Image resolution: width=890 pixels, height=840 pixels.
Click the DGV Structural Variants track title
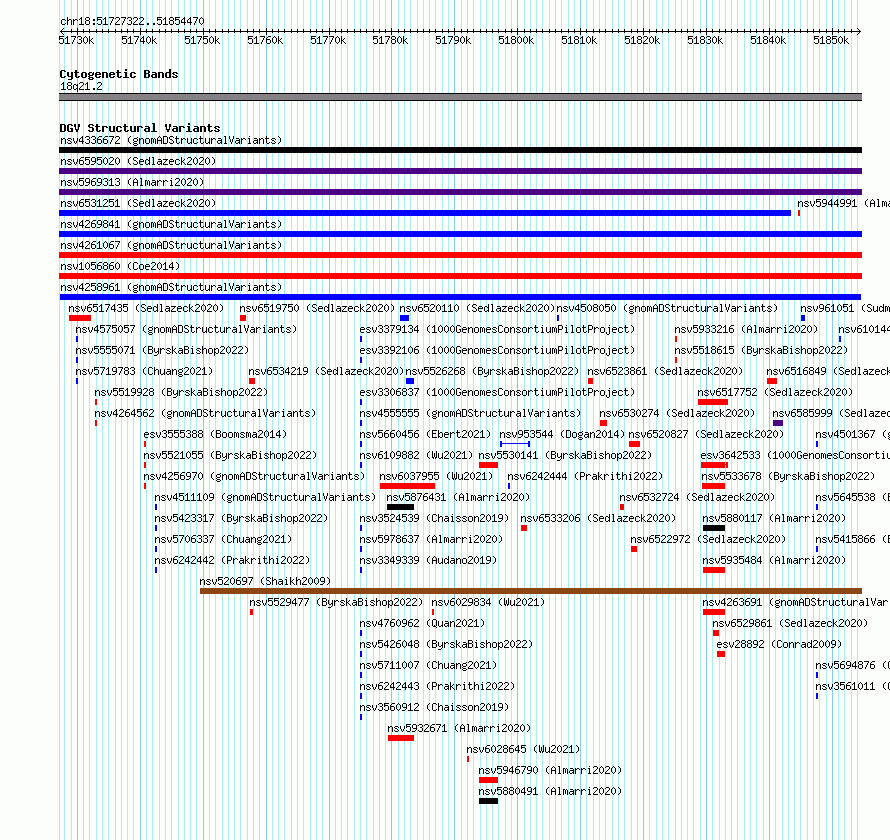pyautogui.click(x=140, y=128)
